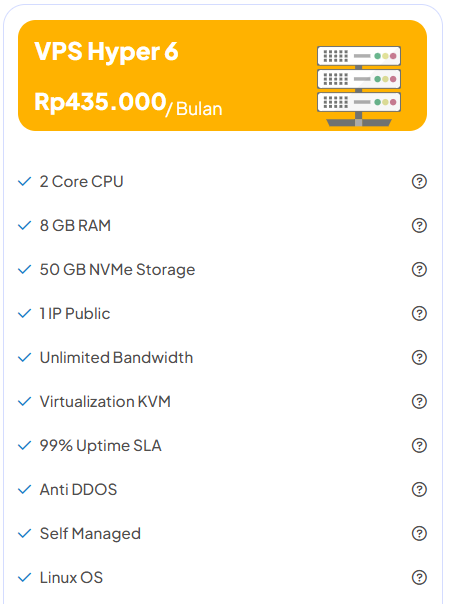Click question mark beside 50 GB NVMe Storage

(419, 269)
